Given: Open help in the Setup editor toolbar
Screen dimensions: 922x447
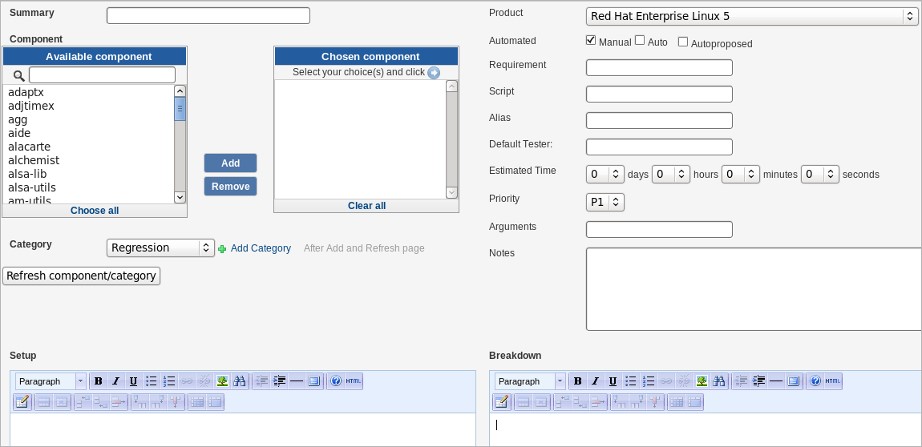Looking at the screenshot, I should pos(336,381).
